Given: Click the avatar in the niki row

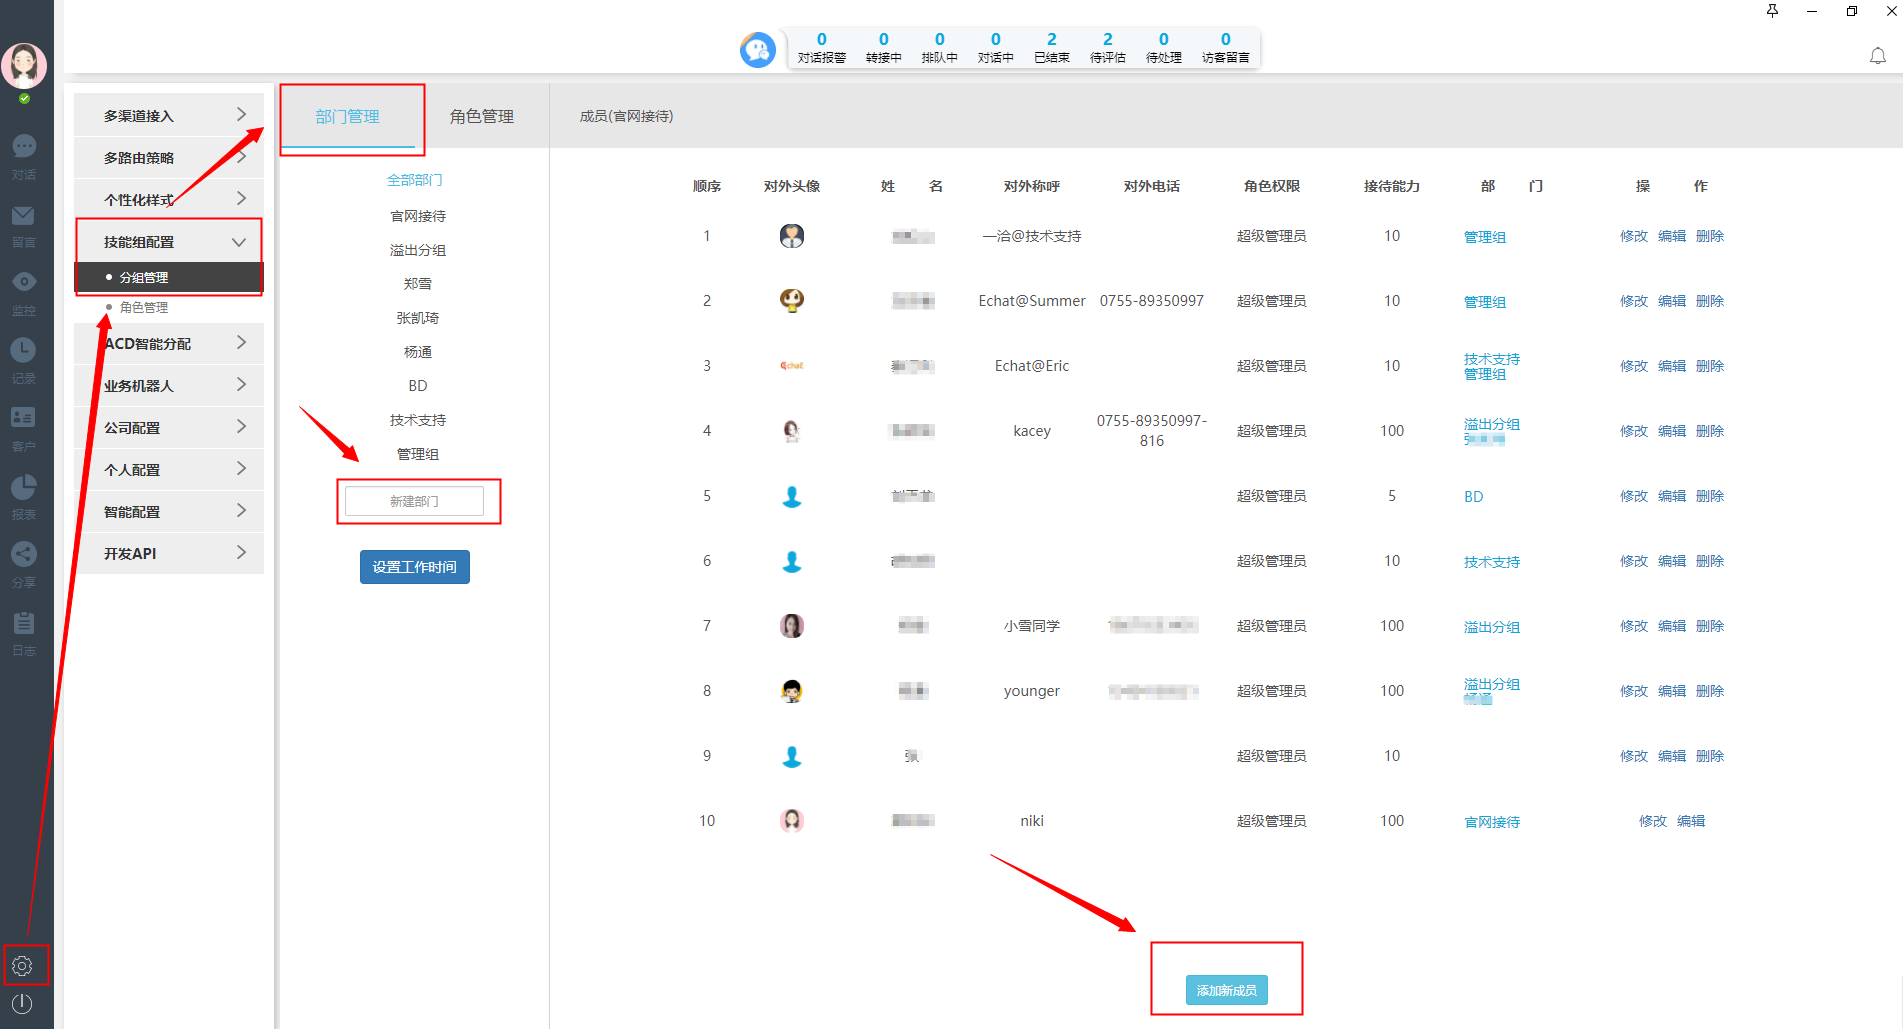Looking at the screenshot, I should [792, 821].
